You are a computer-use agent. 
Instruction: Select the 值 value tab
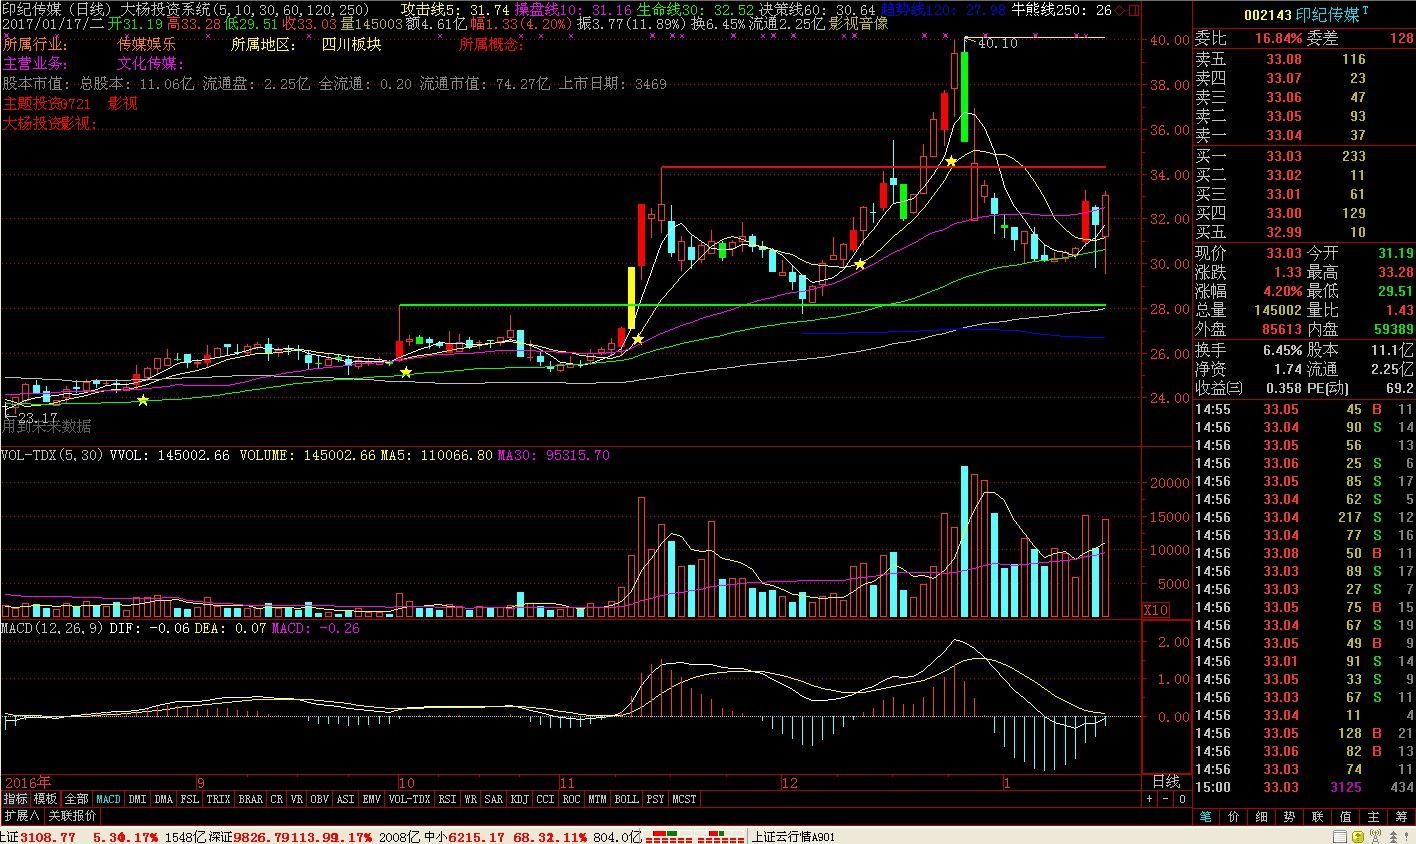[1346, 816]
